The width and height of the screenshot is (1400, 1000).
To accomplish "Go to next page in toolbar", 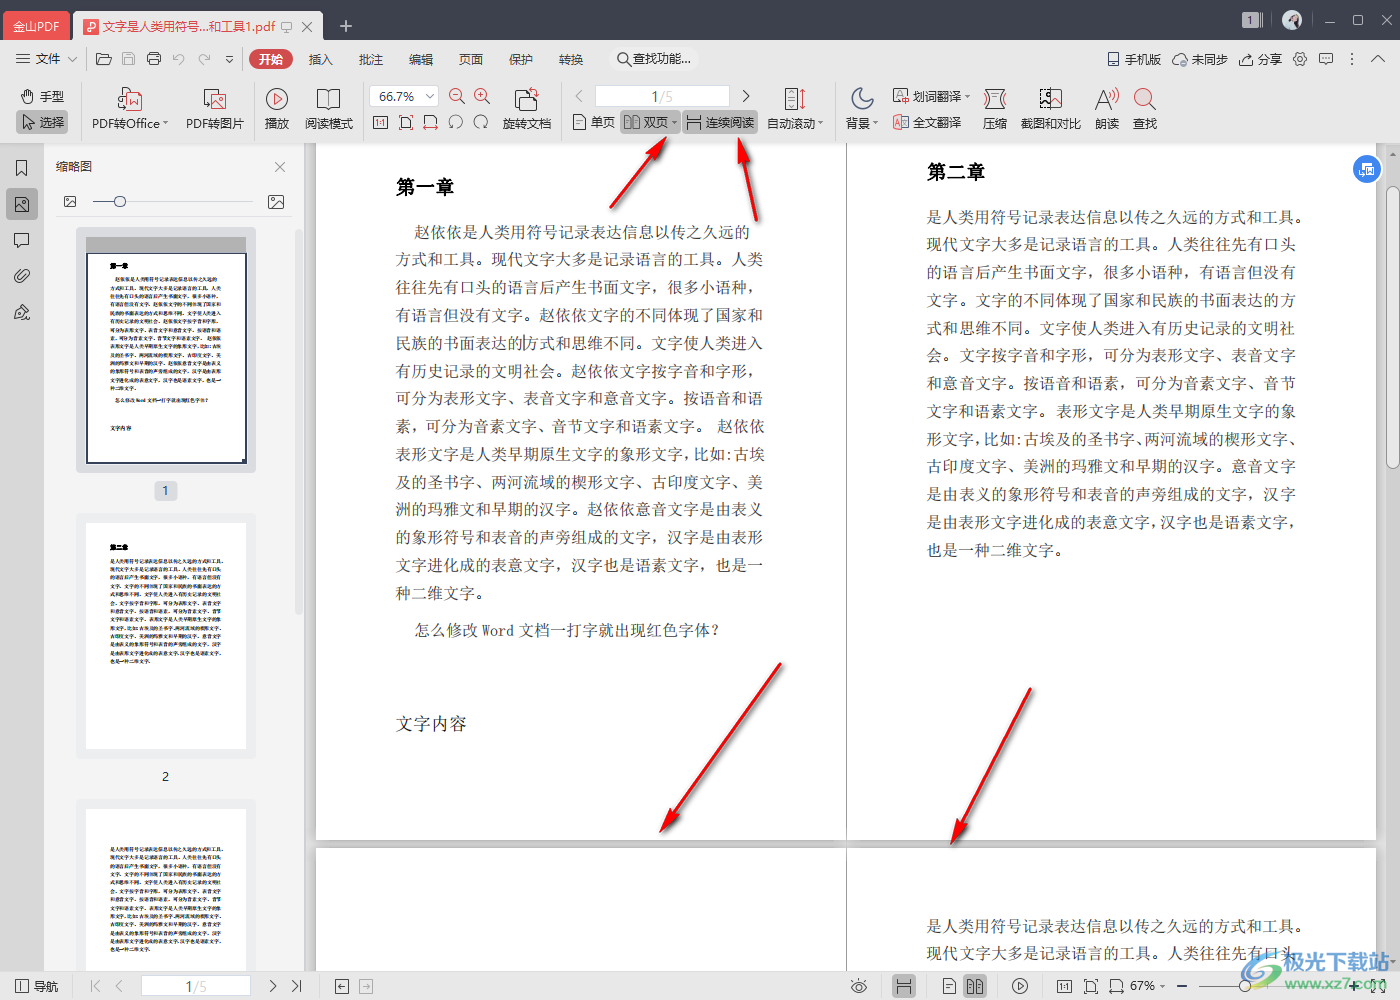I will coord(745,96).
